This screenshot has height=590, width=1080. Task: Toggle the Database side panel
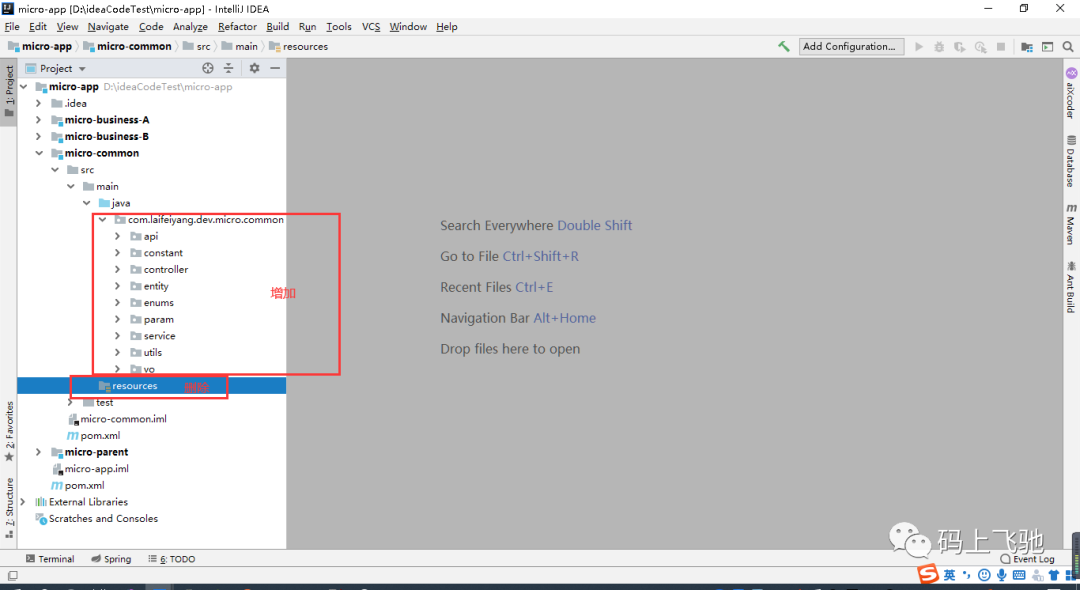tap(1071, 162)
